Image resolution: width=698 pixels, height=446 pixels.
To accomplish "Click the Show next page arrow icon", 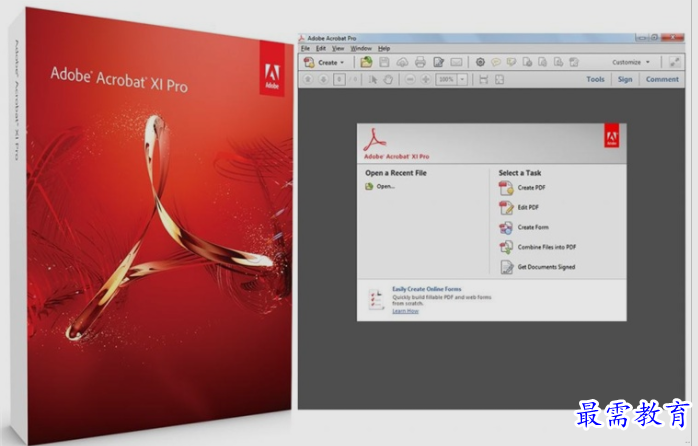I will click(x=324, y=80).
